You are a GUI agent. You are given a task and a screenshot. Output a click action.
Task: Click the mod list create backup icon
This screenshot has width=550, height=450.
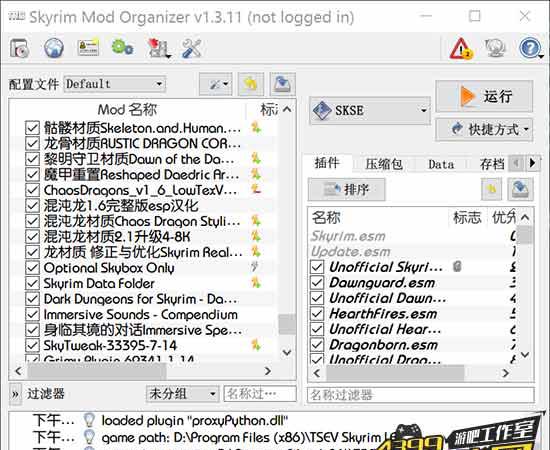pos(282,84)
